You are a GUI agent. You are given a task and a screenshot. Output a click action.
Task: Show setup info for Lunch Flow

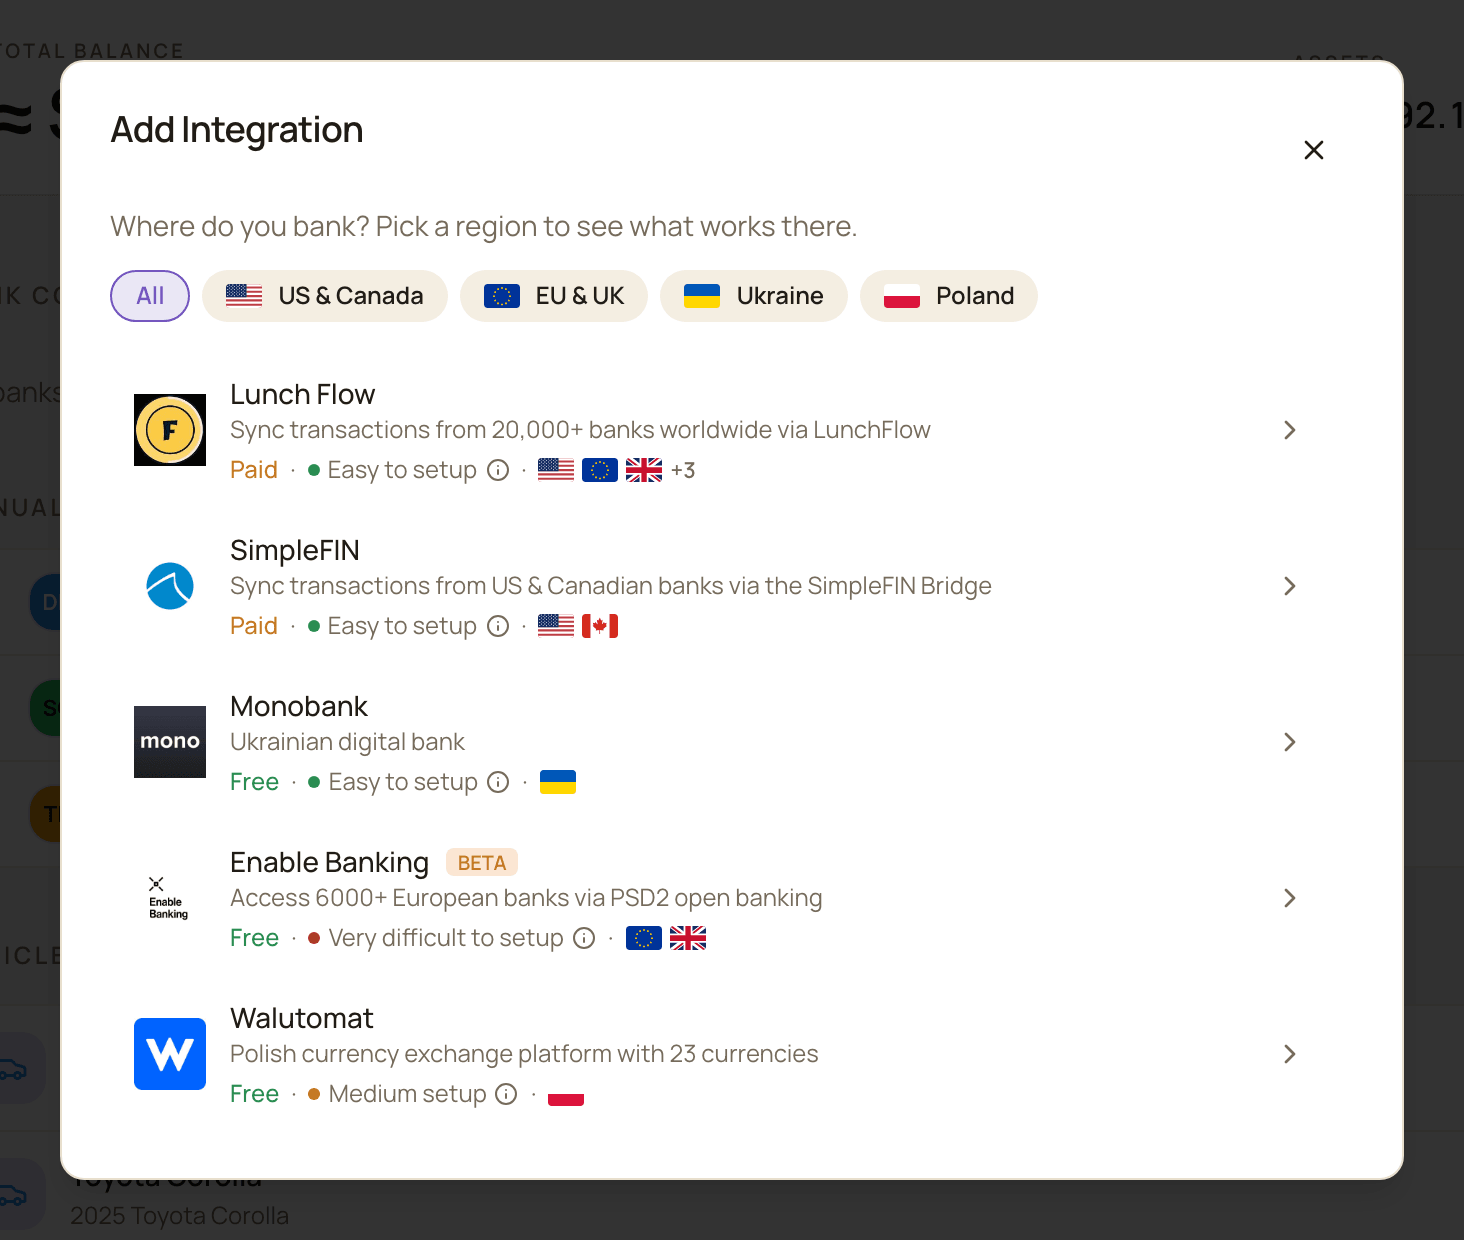click(498, 470)
